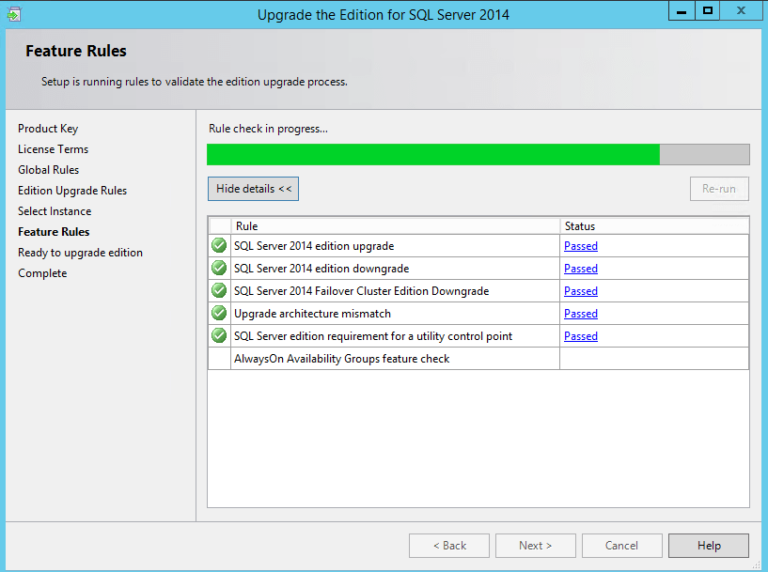Select the Complete step

point(42,273)
